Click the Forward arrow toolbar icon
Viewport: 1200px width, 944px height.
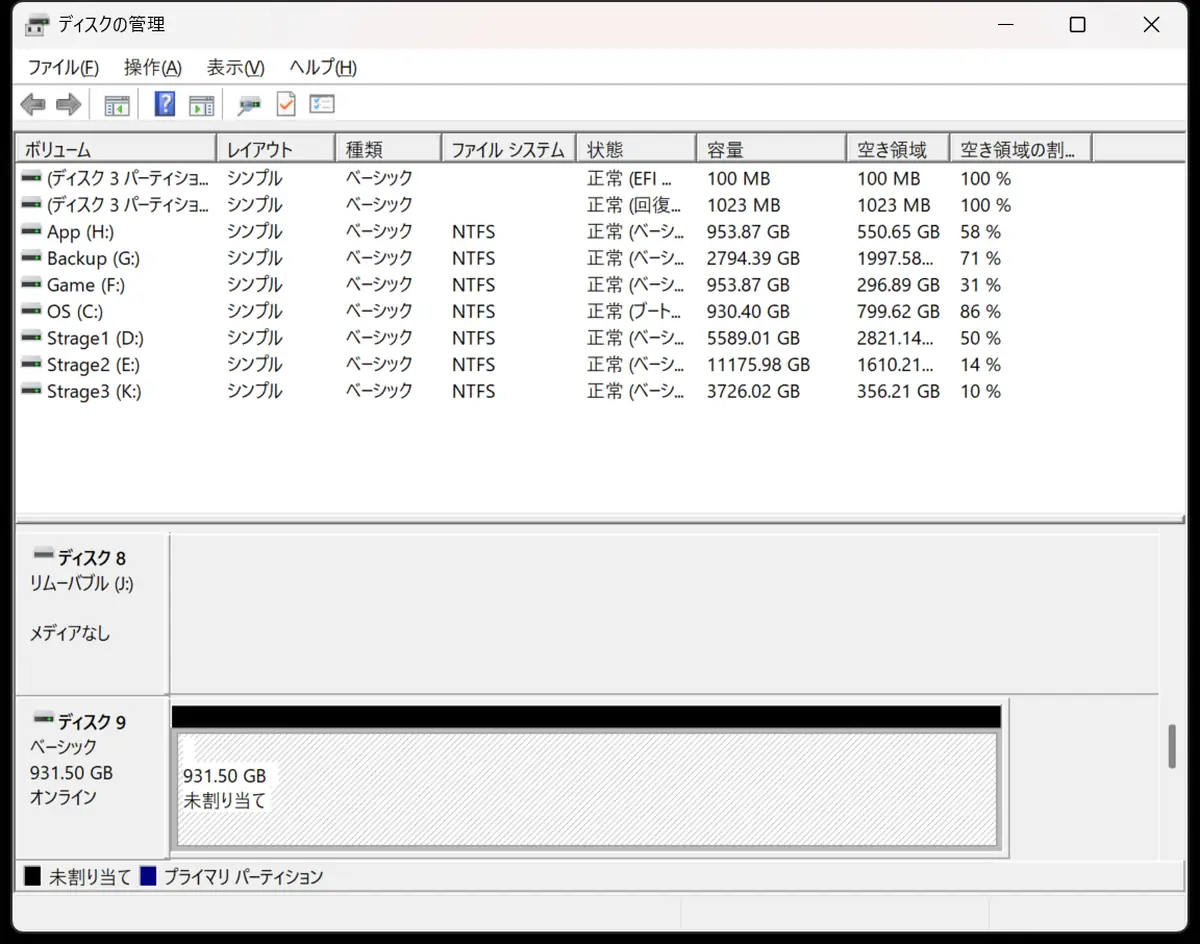pos(68,104)
